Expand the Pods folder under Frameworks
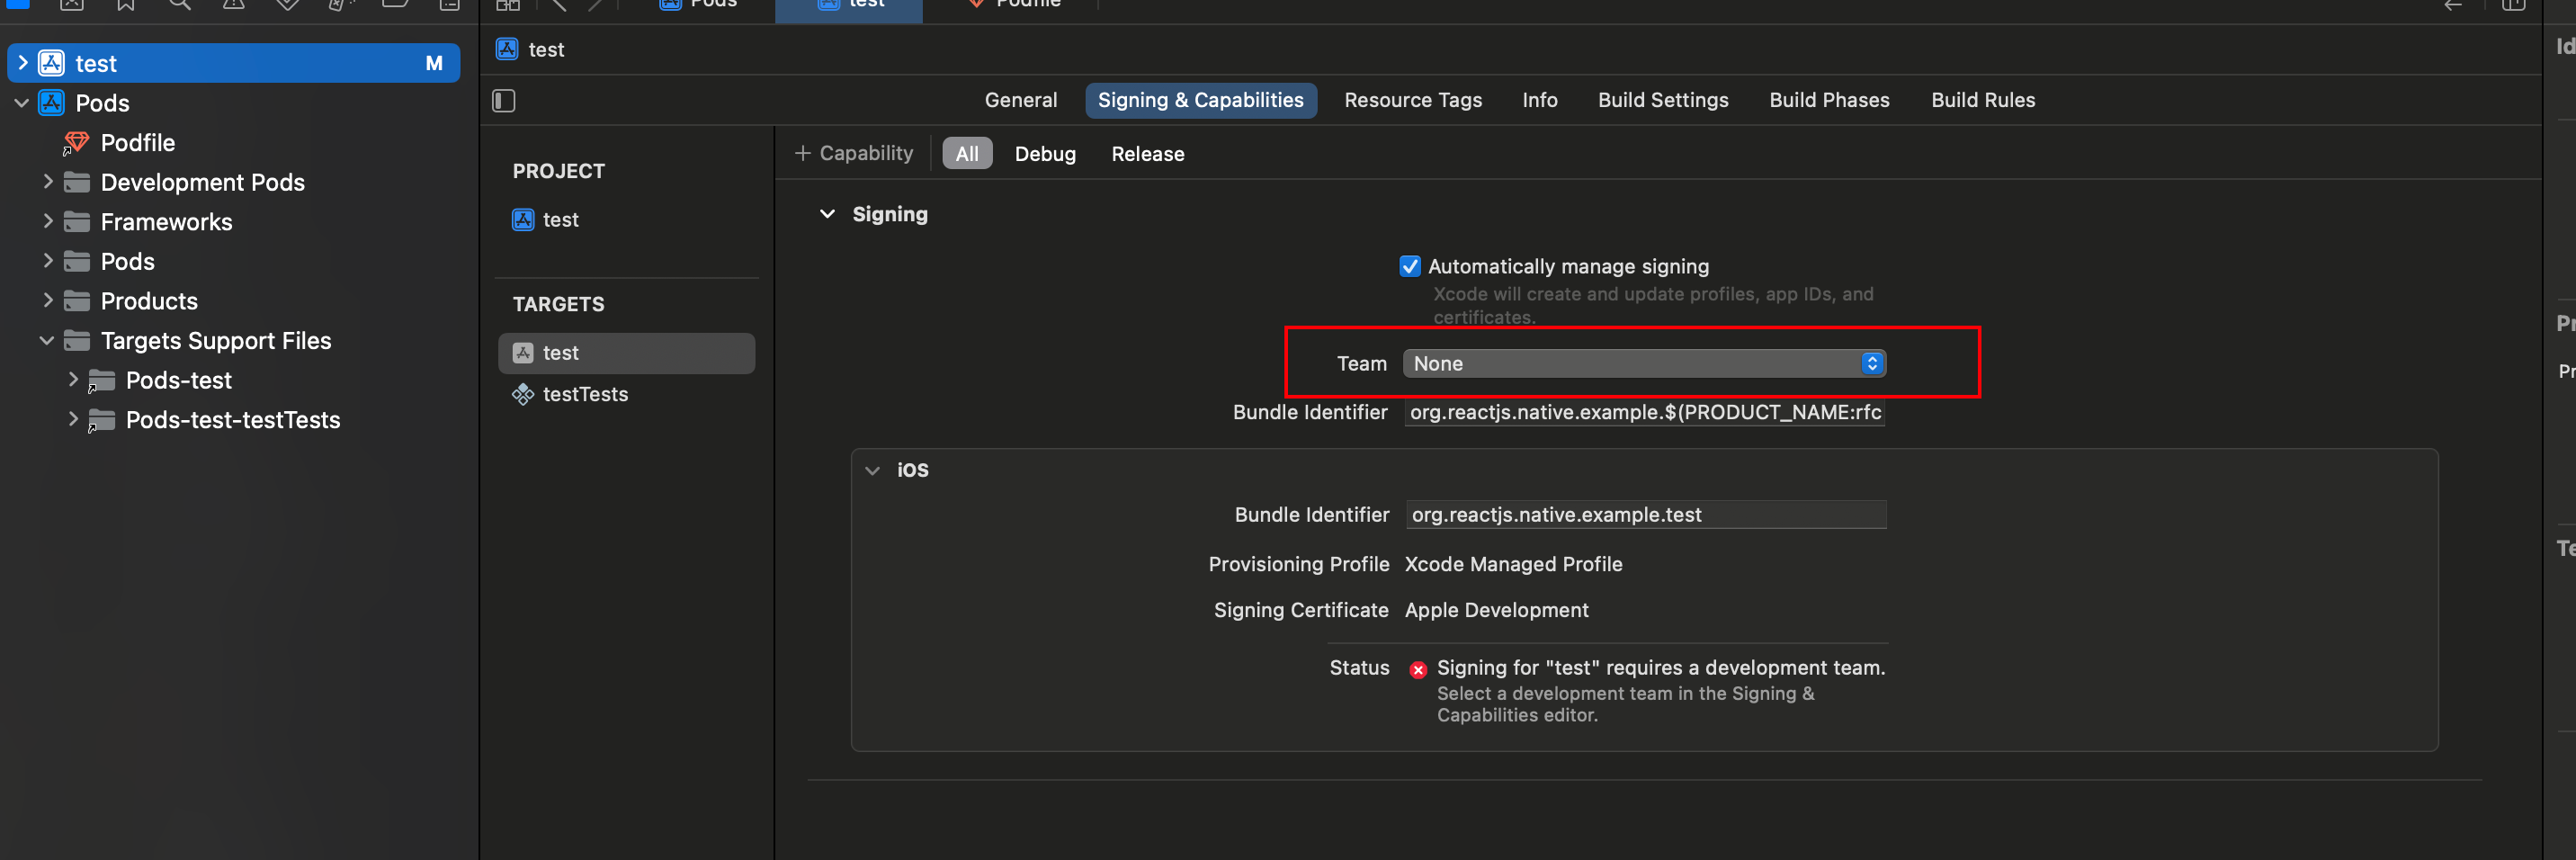Viewport: 2576px width, 860px height. tap(47, 260)
